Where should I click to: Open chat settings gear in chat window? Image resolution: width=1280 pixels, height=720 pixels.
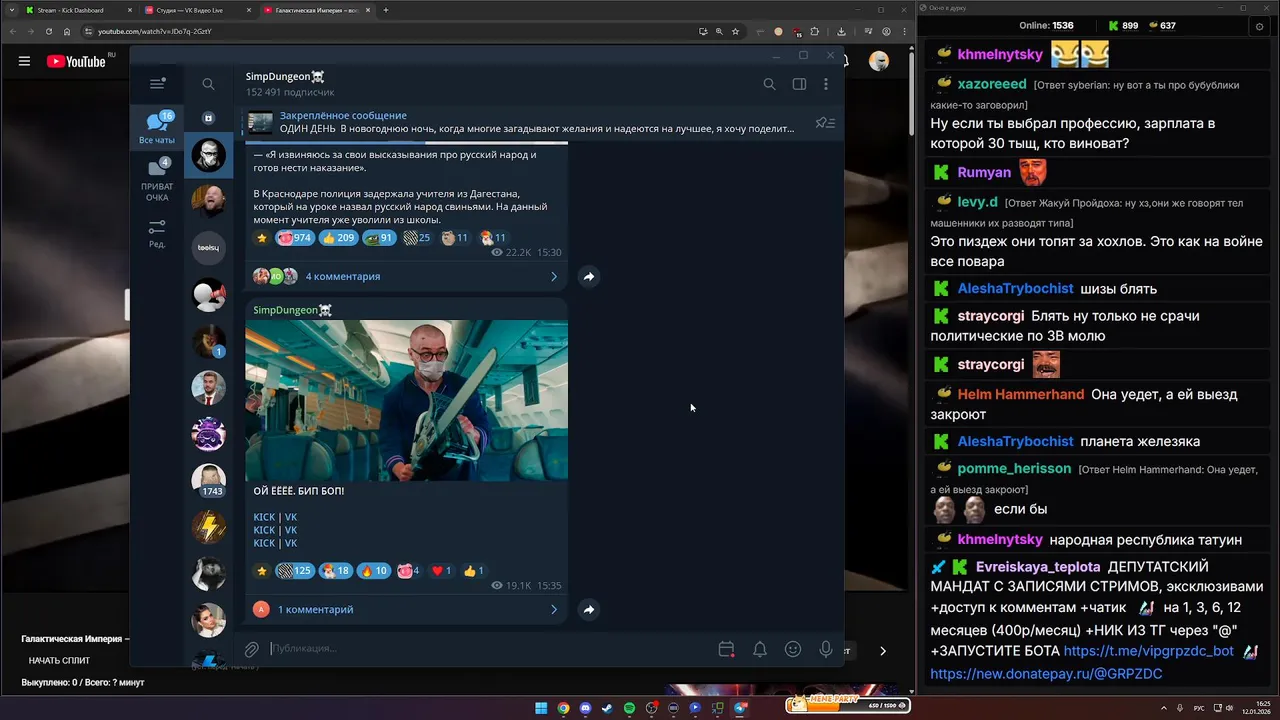click(1259, 26)
